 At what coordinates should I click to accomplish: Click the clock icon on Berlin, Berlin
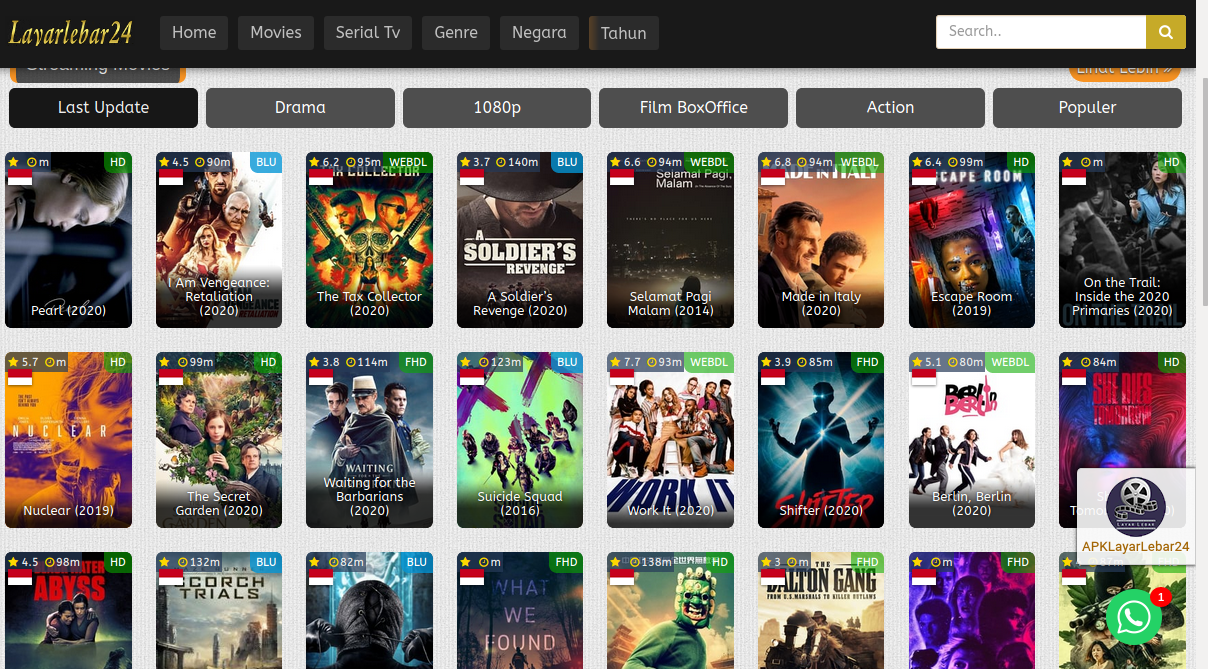pos(952,362)
